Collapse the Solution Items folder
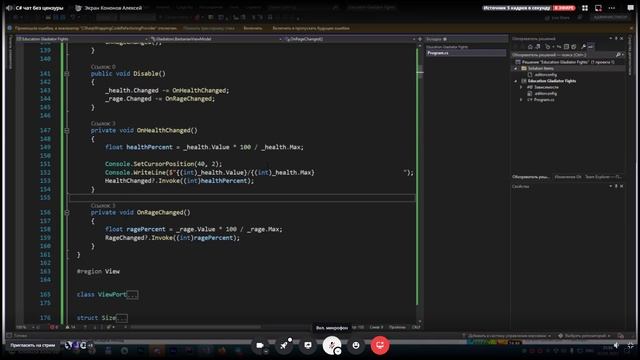This screenshot has width=640, height=360. point(516,69)
